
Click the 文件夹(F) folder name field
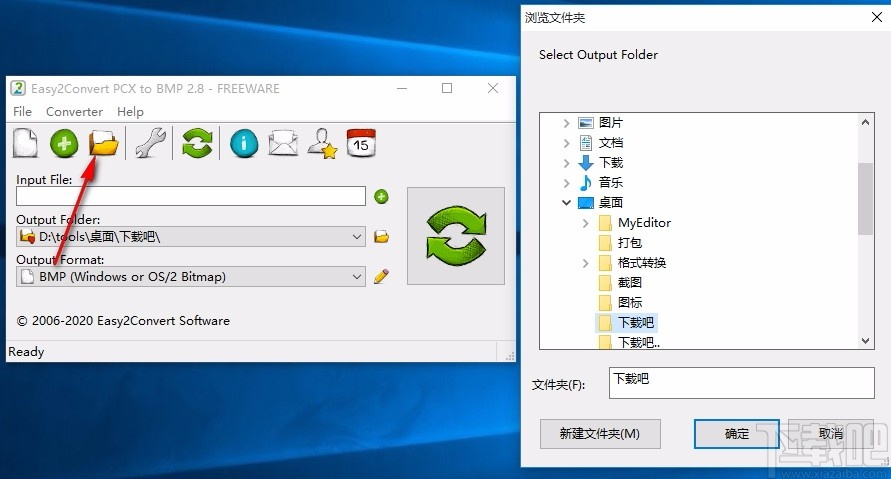click(741, 383)
